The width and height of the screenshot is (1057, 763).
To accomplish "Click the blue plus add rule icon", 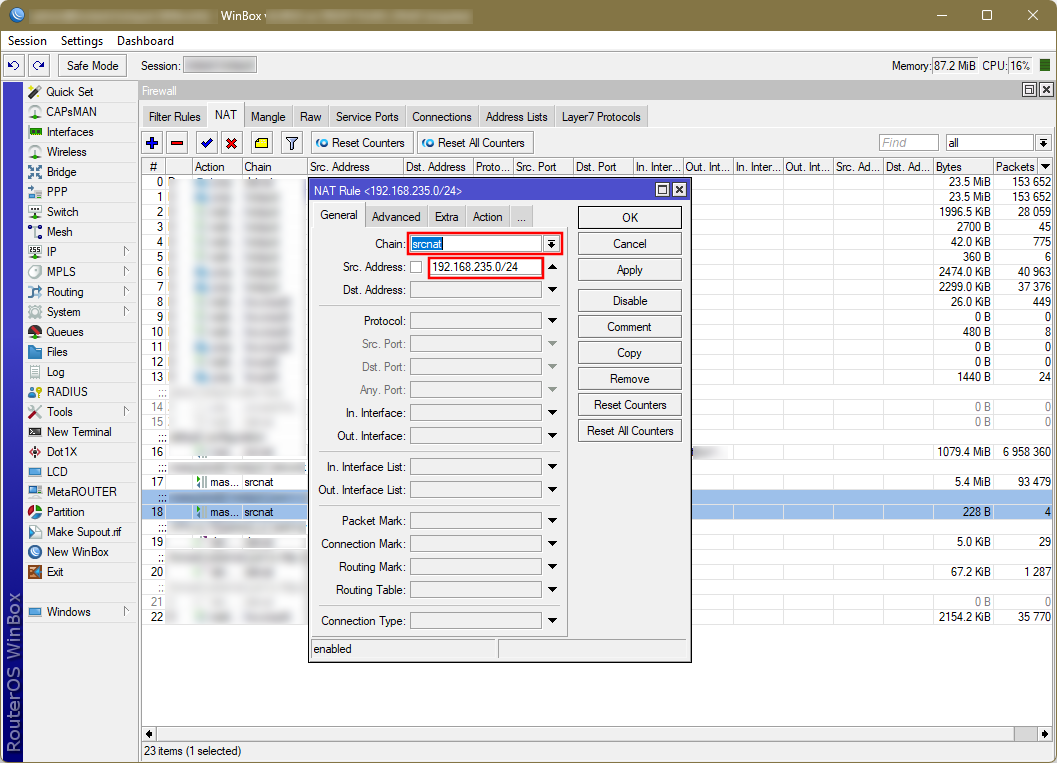I will pyautogui.click(x=152, y=143).
